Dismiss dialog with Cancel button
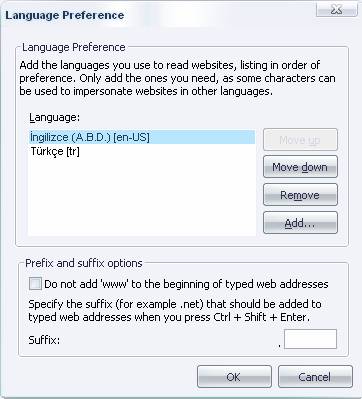362x399 pixels. tap(315, 377)
